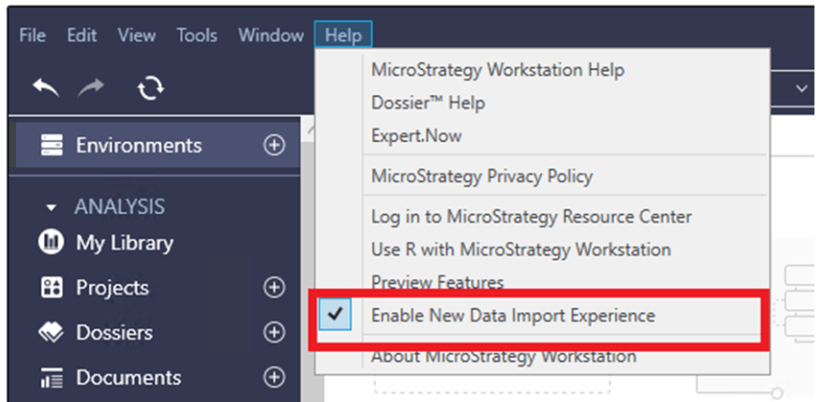Expand the dropdown chevron at top right
816x402 pixels.
click(x=801, y=89)
